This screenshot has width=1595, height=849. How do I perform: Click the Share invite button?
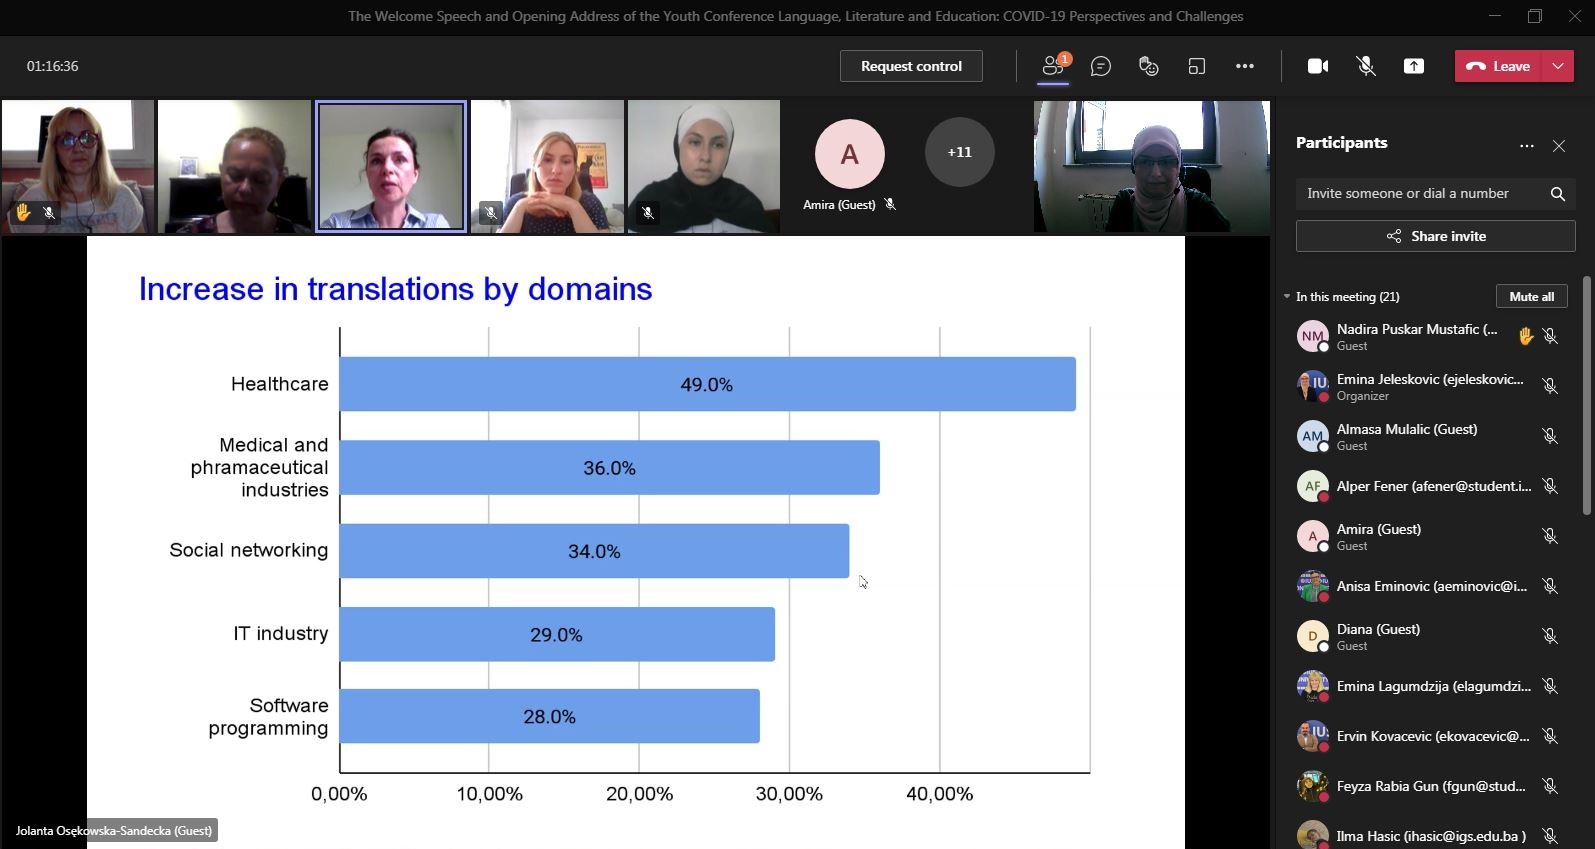1435,236
